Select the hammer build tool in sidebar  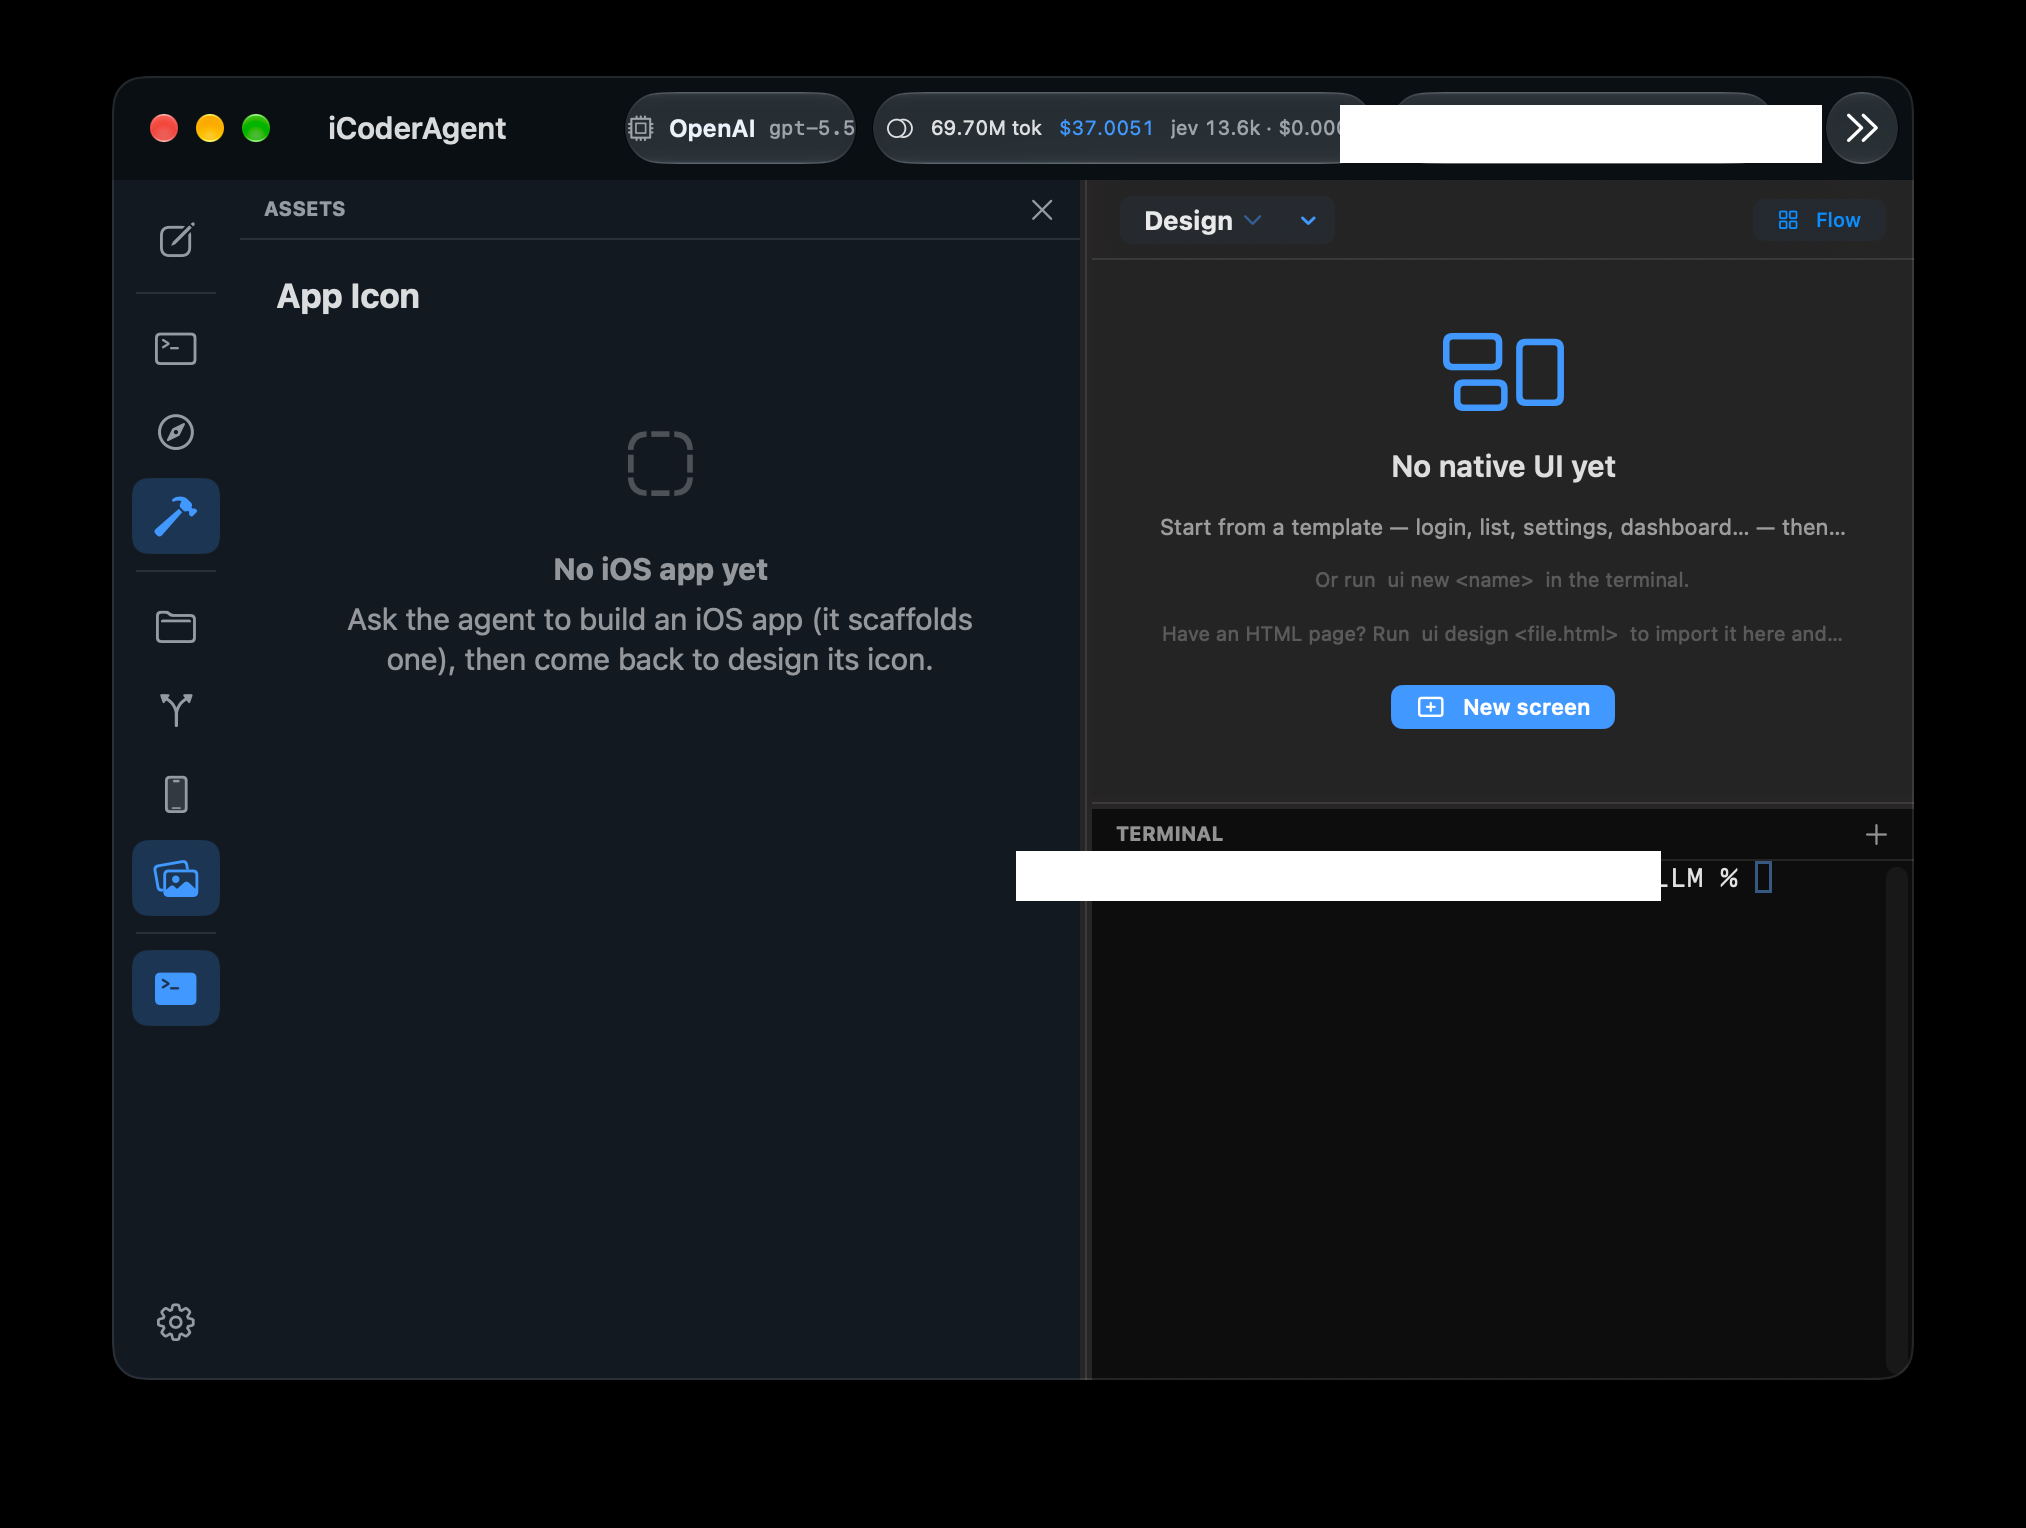[176, 516]
